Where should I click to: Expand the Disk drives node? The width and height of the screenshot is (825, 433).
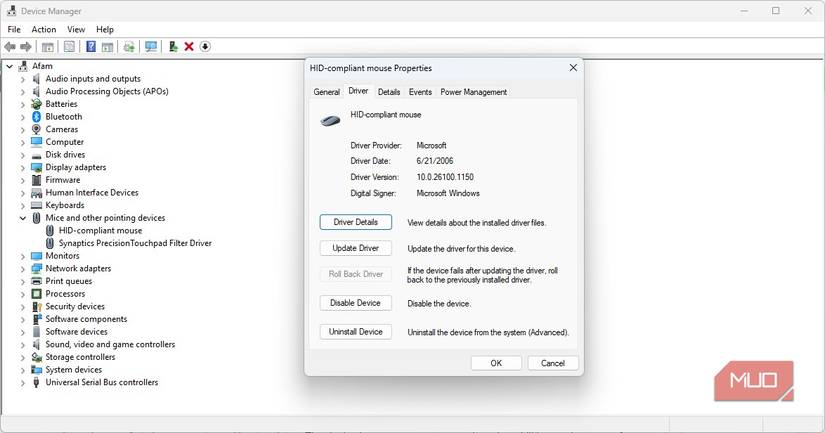tap(23, 155)
